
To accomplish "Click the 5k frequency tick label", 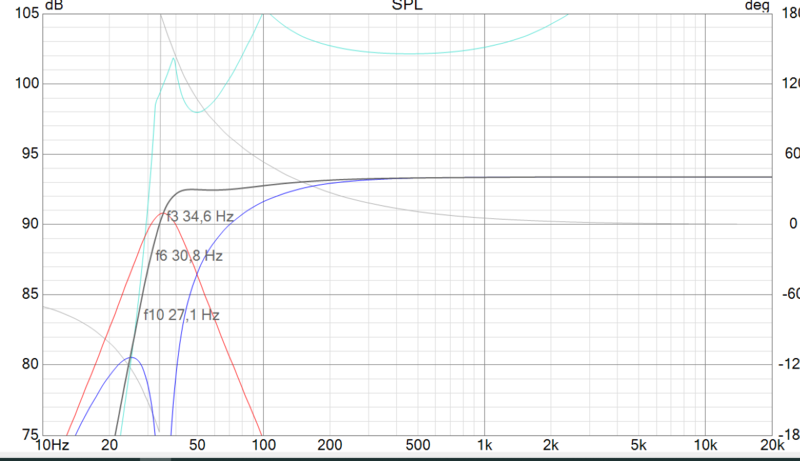I will tap(639, 445).
